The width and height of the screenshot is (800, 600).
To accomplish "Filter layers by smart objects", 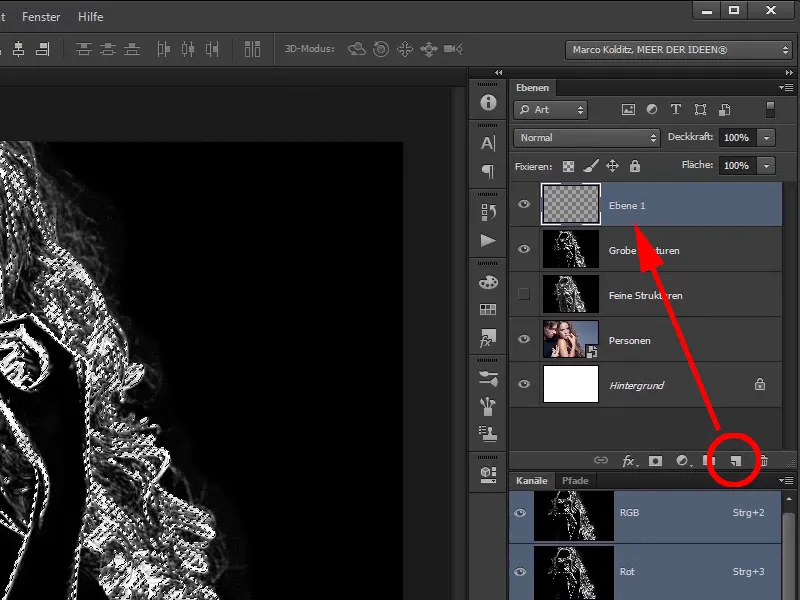I will (724, 110).
